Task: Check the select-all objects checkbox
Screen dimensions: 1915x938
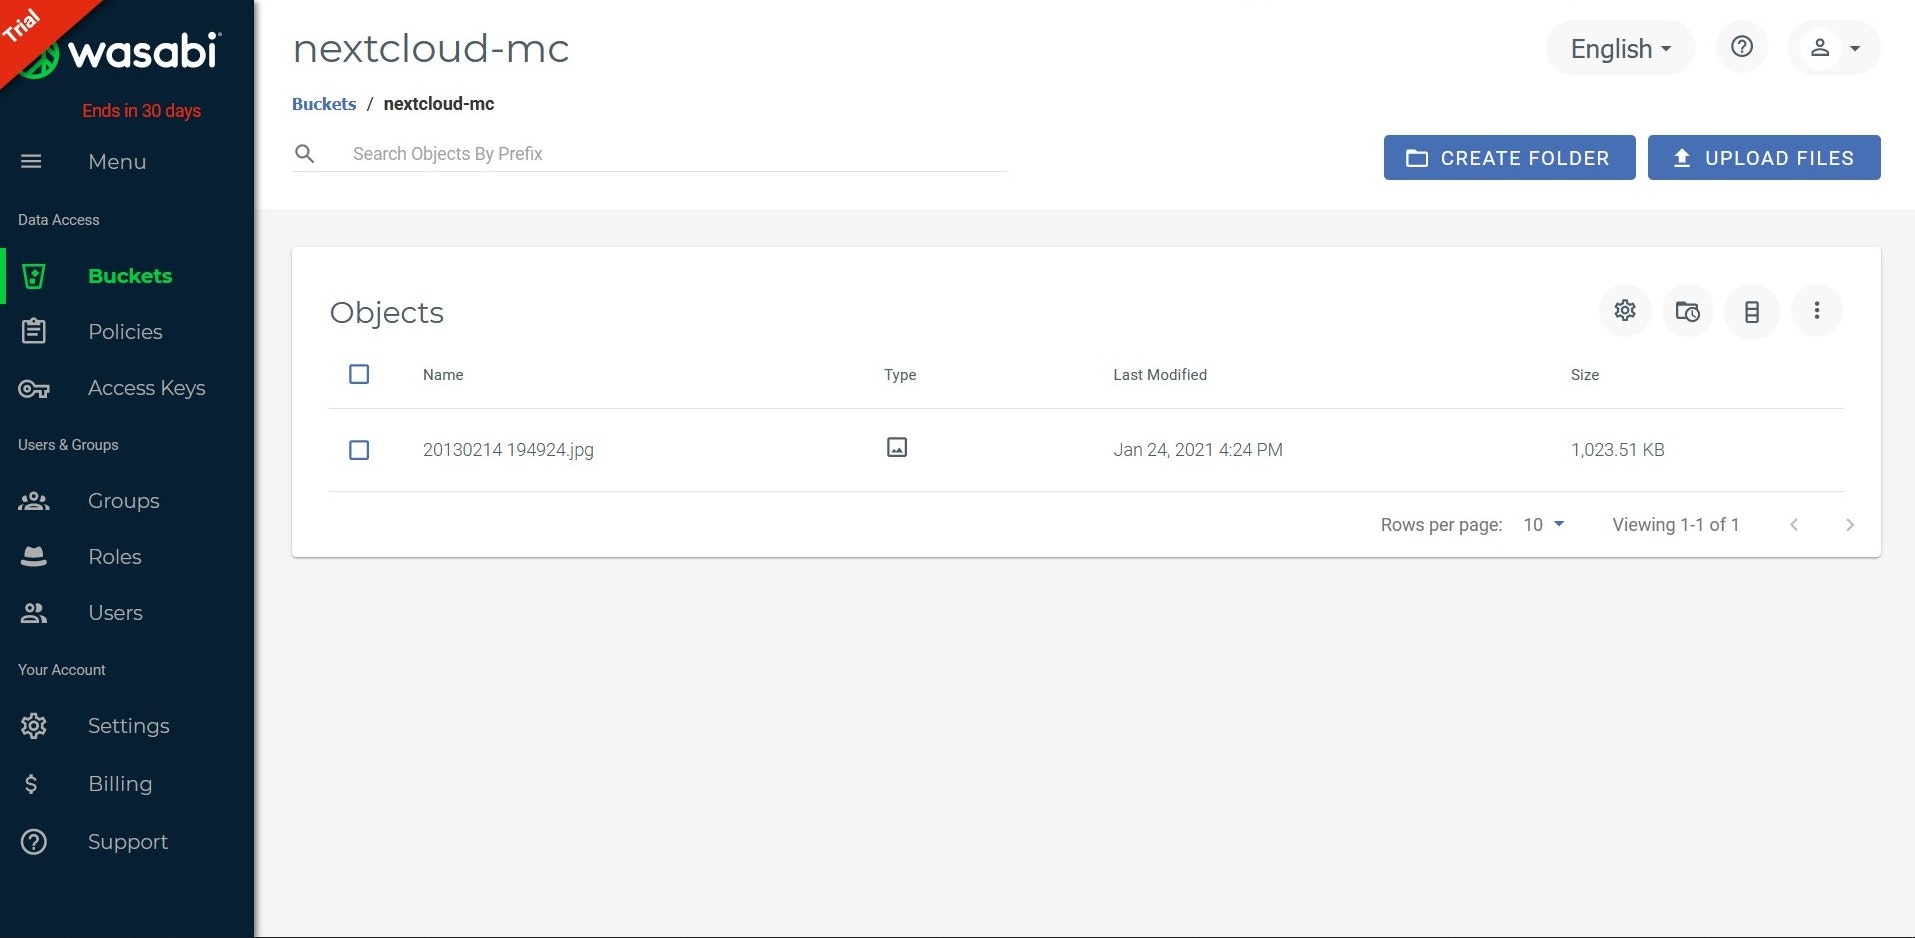Action: [x=359, y=374]
